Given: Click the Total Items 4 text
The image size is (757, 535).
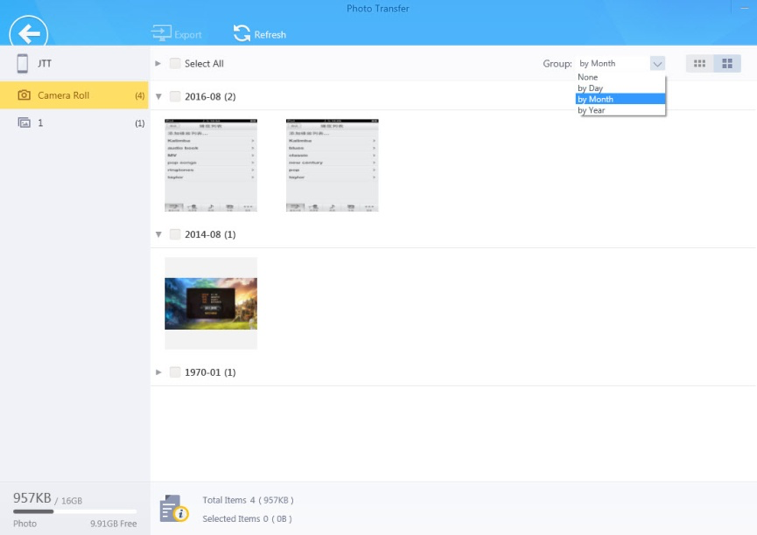Looking at the screenshot, I should (x=248, y=500).
